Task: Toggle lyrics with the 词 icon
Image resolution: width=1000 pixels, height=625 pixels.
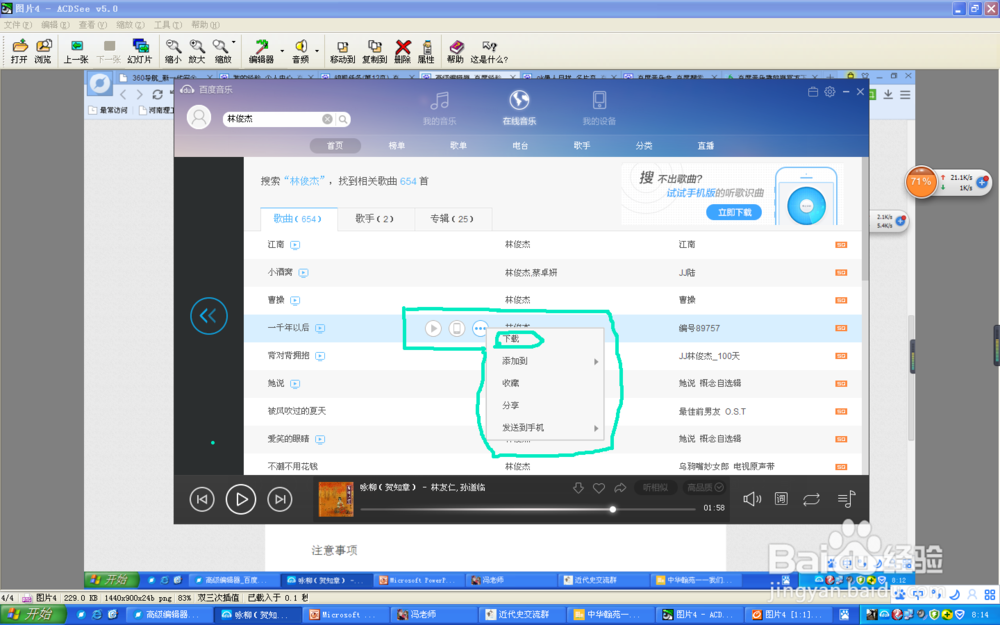Action: click(781, 499)
